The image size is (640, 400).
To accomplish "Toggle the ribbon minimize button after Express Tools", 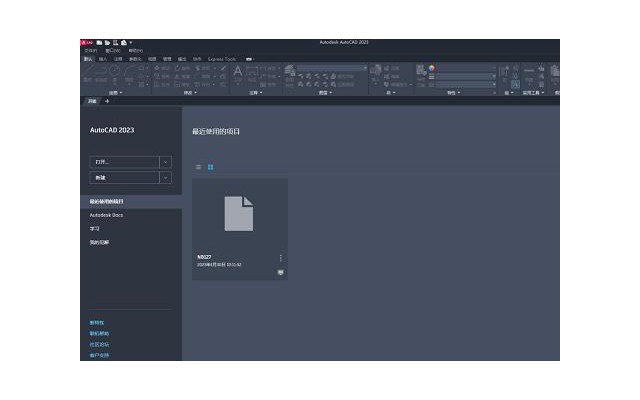I will click(x=249, y=59).
